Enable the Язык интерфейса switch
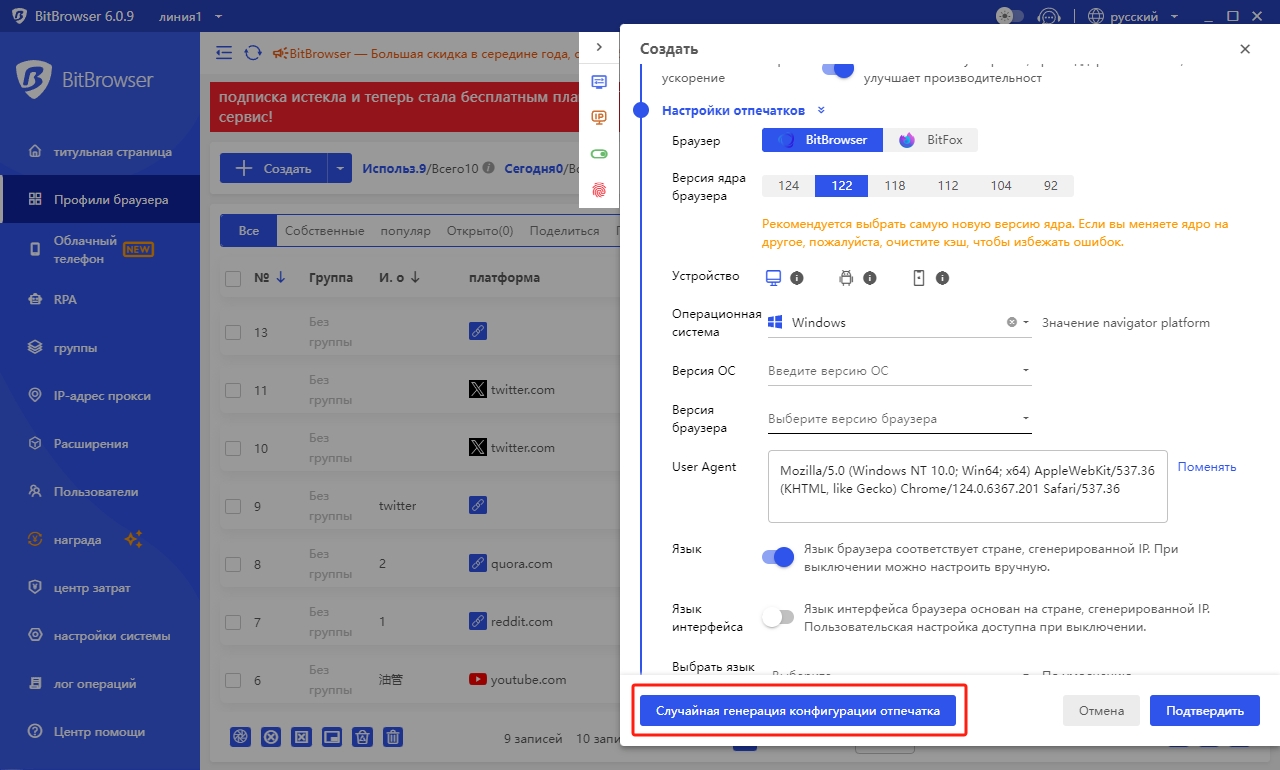This screenshot has width=1280, height=770. pyautogui.click(x=778, y=617)
